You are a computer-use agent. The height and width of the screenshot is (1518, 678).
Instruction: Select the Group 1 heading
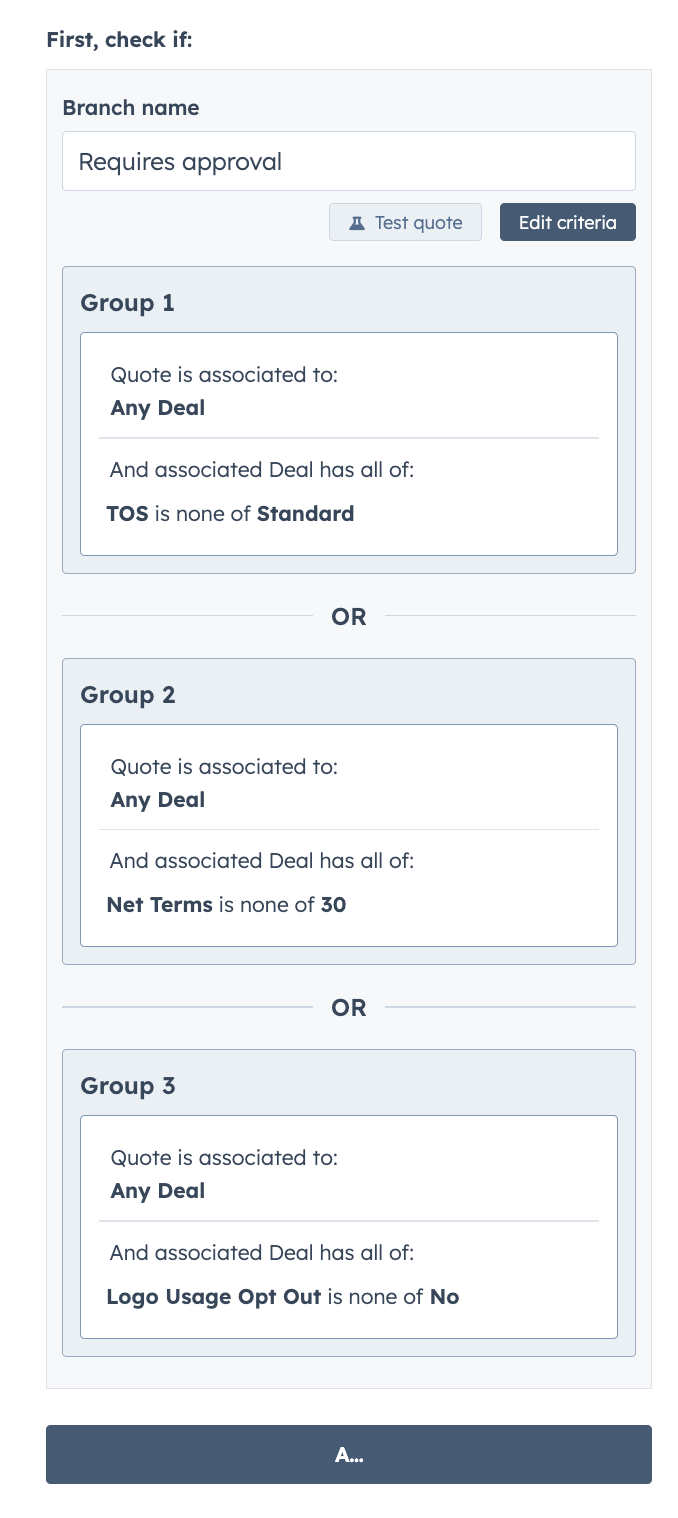coord(128,303)
